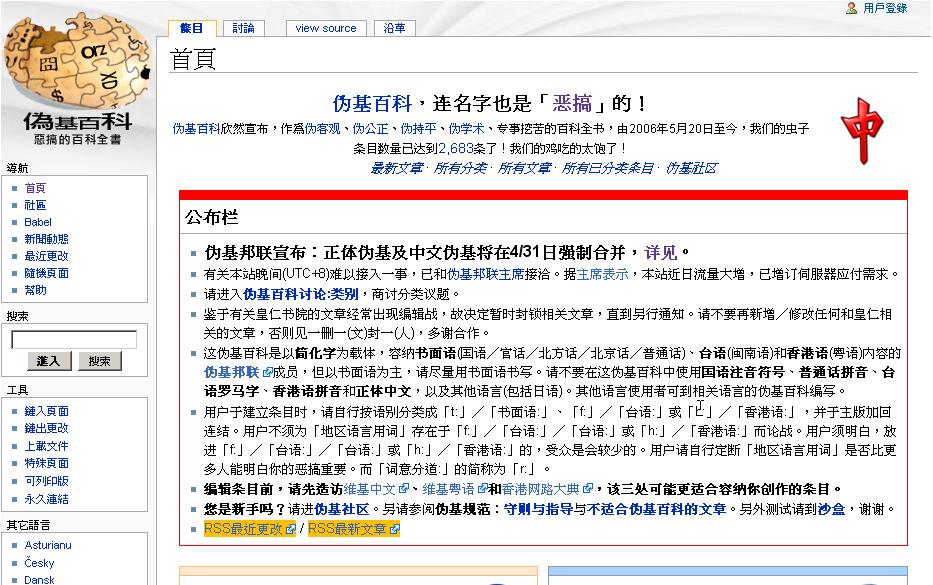The height and width of the screenshot is (585, 933).
Task: Click the red 中 mahjong tile image
Action: coord(862,130)
